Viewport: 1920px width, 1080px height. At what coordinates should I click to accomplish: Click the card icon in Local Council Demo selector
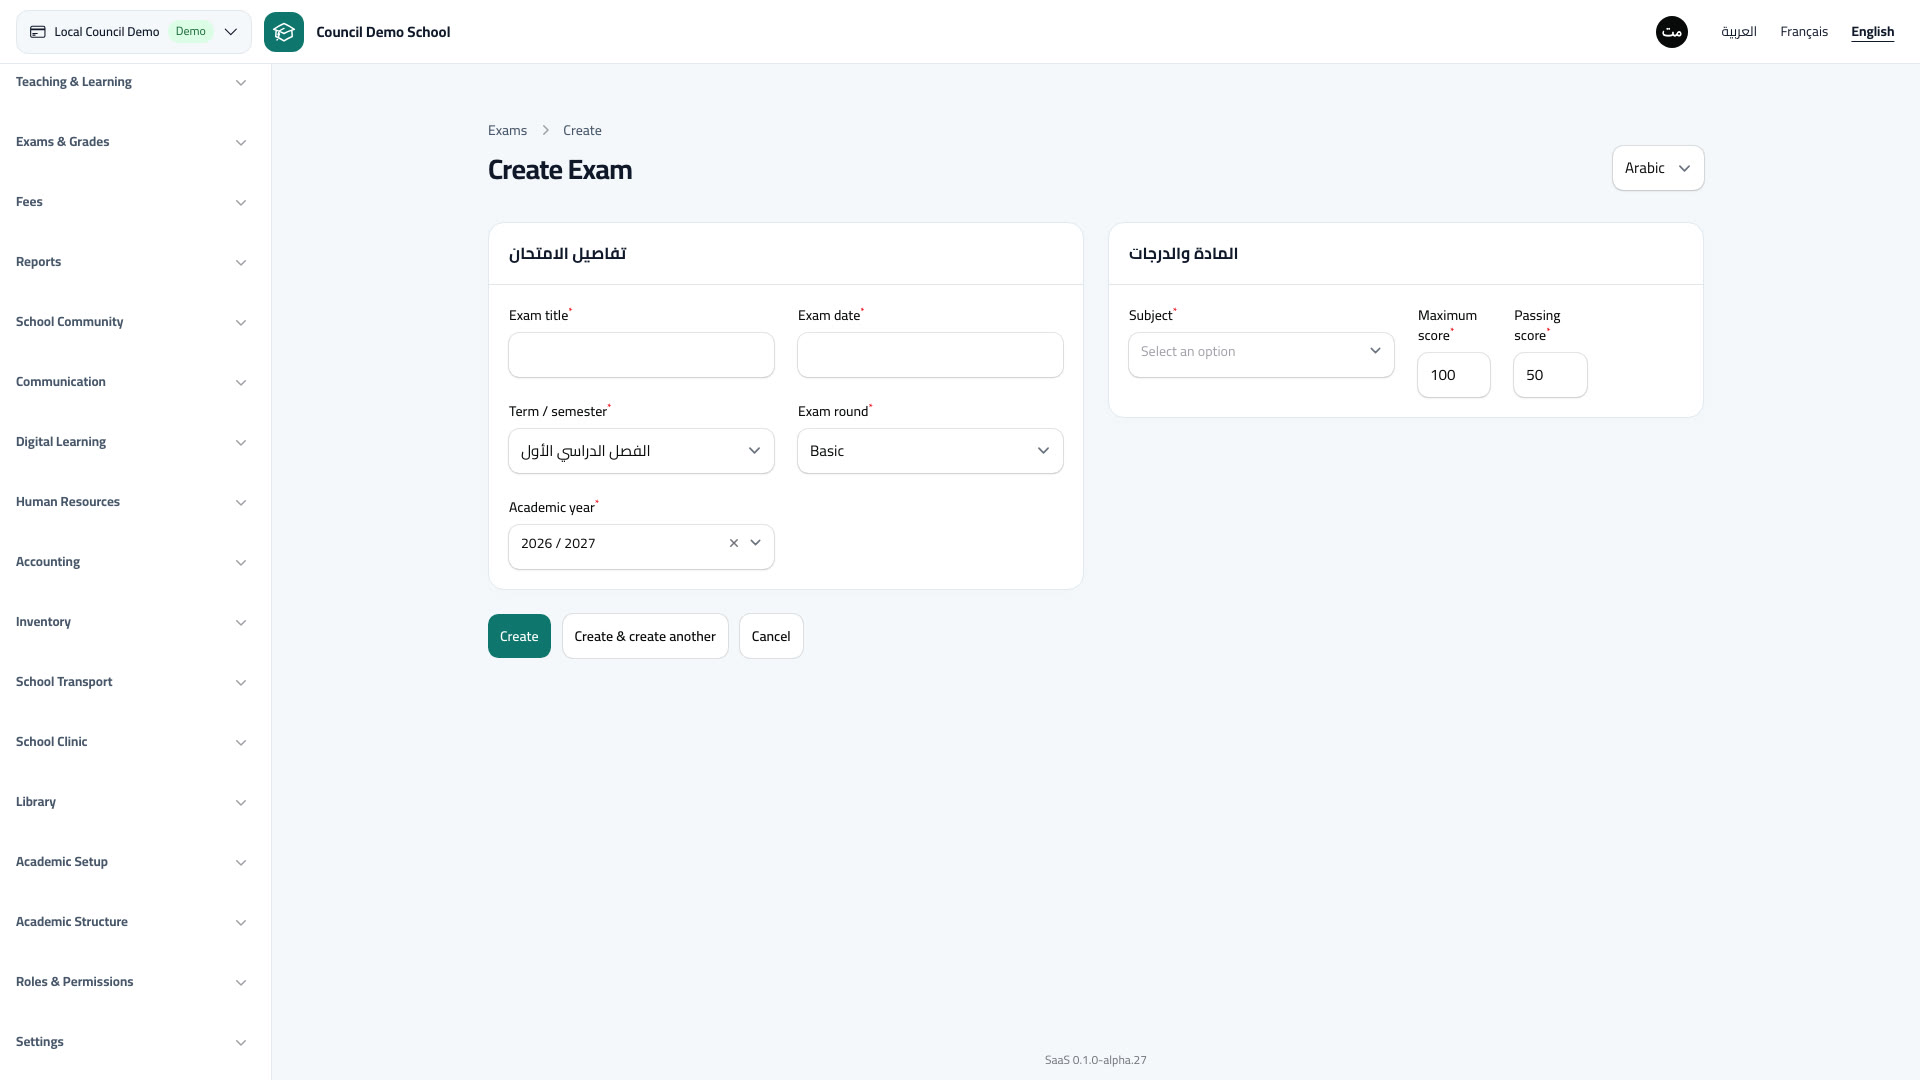[x=38, y=32]
